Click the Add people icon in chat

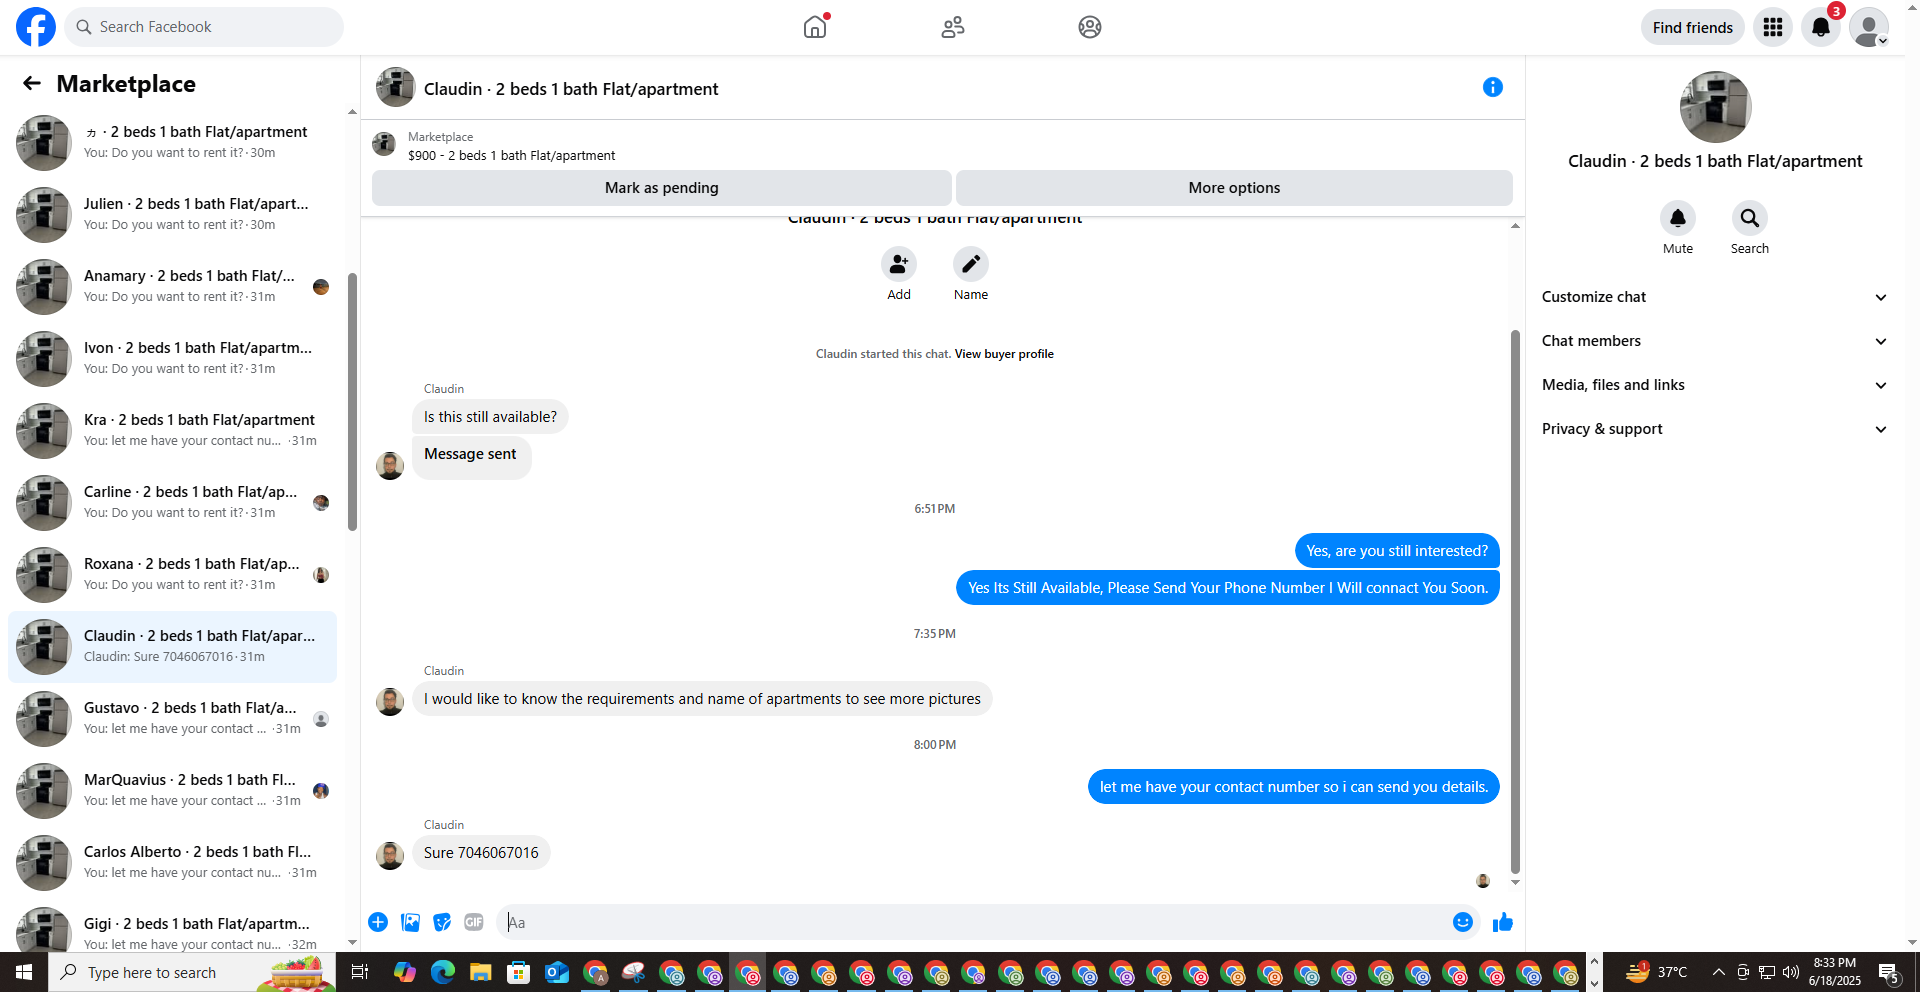tap(899, 264)
